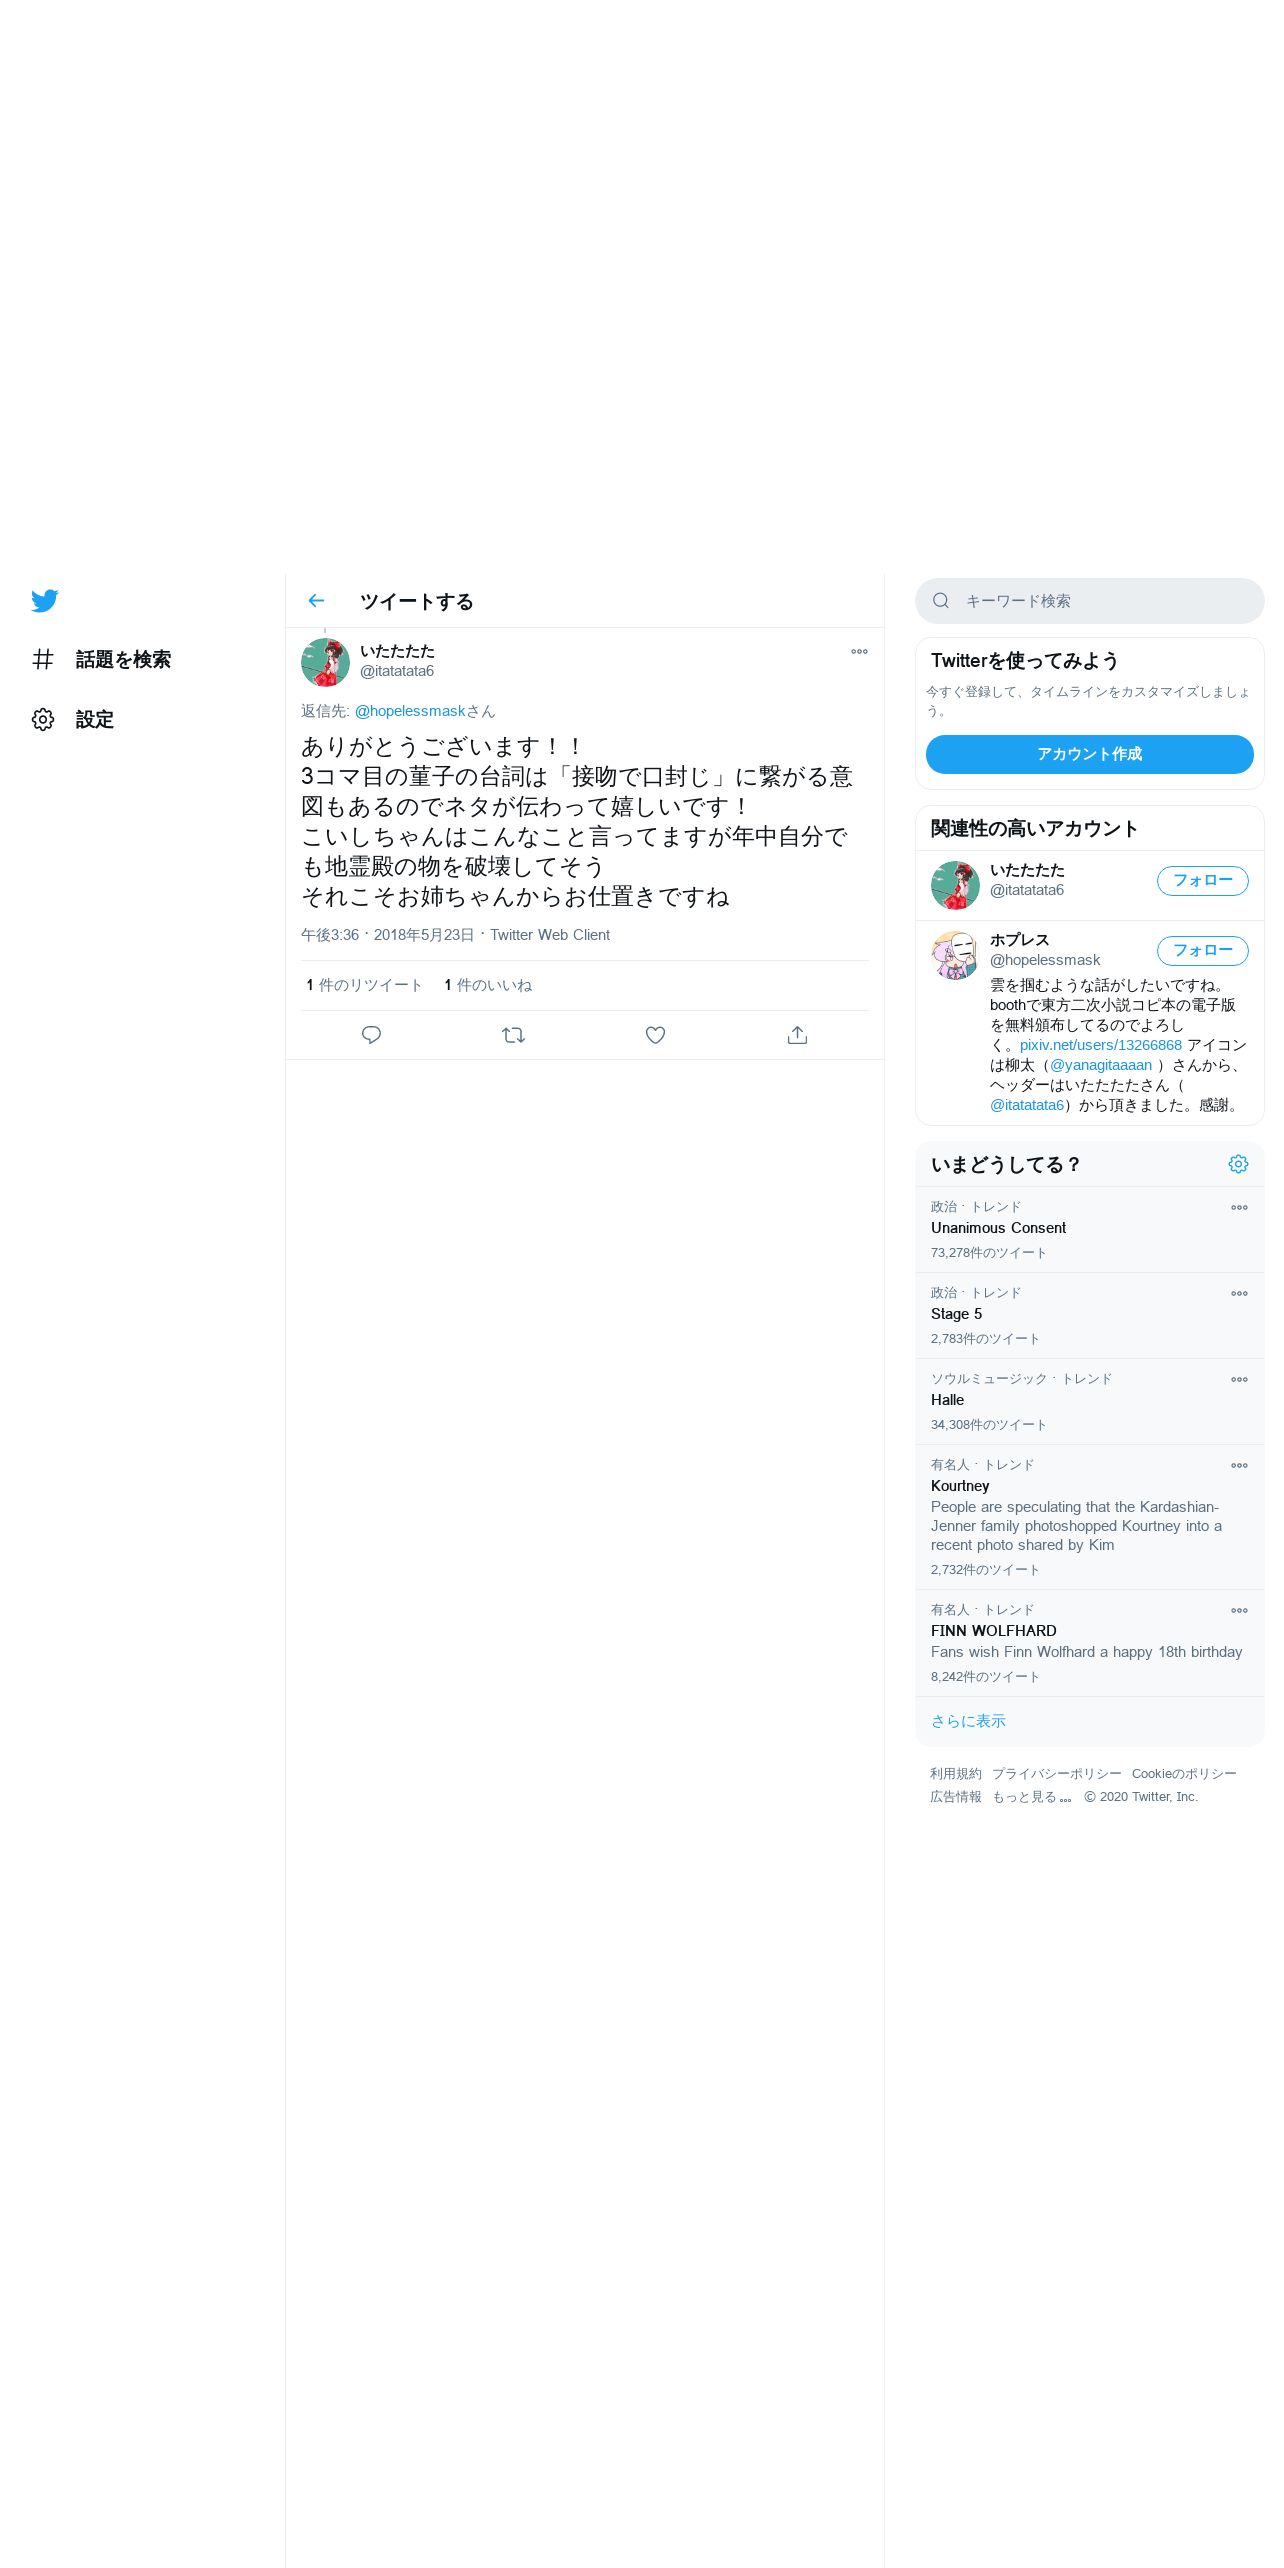Open the tweet's more options menu
Viewport: 1284px width, 2568px height.
(x=859, y=651)
